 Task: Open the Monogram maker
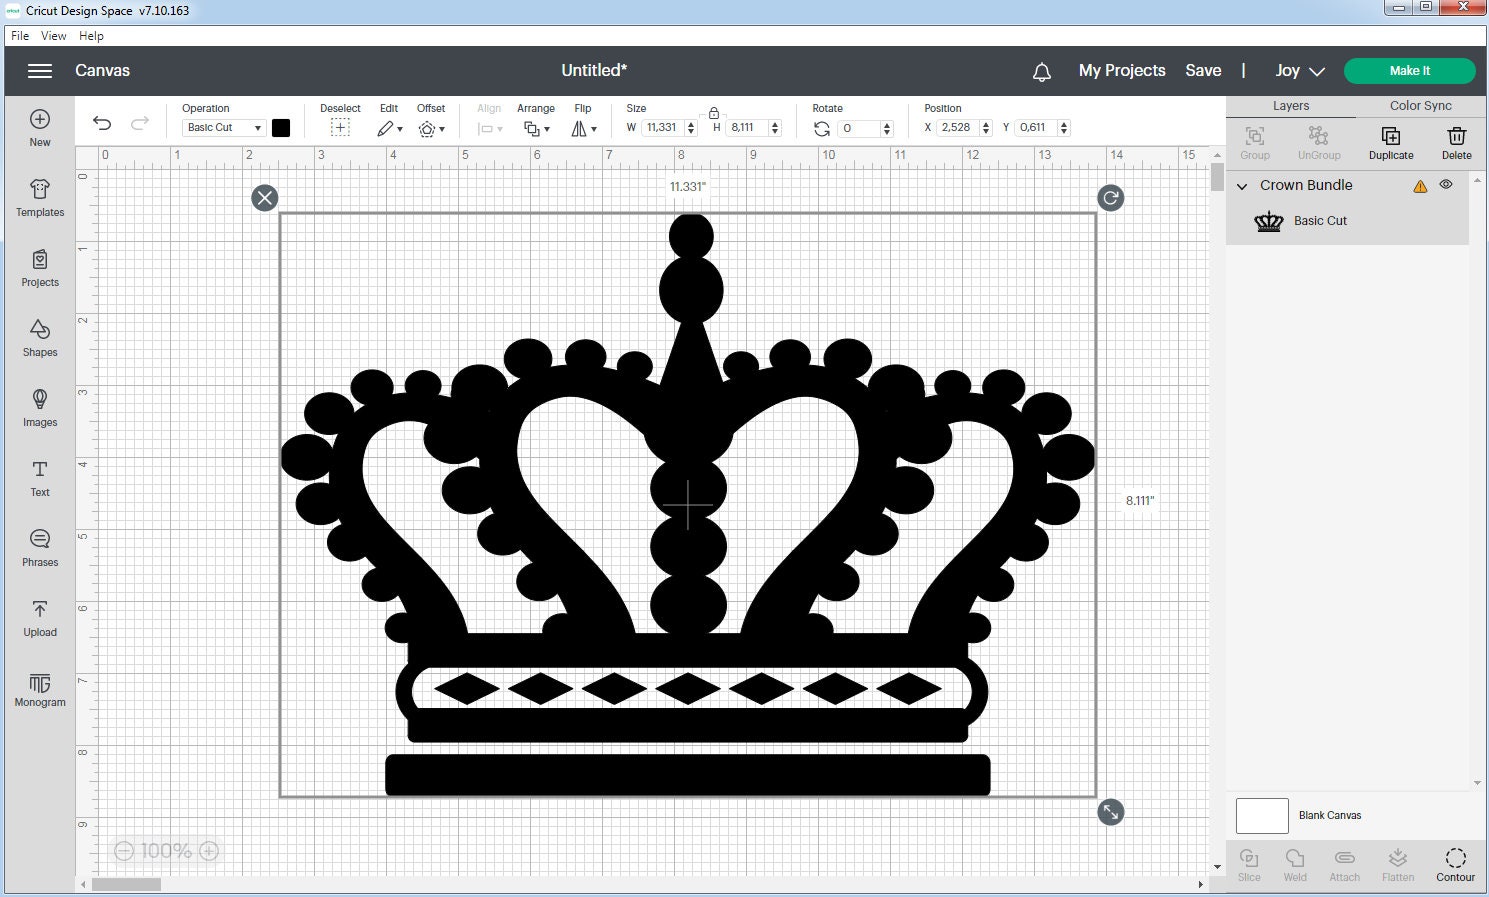(x=39, y=690)
